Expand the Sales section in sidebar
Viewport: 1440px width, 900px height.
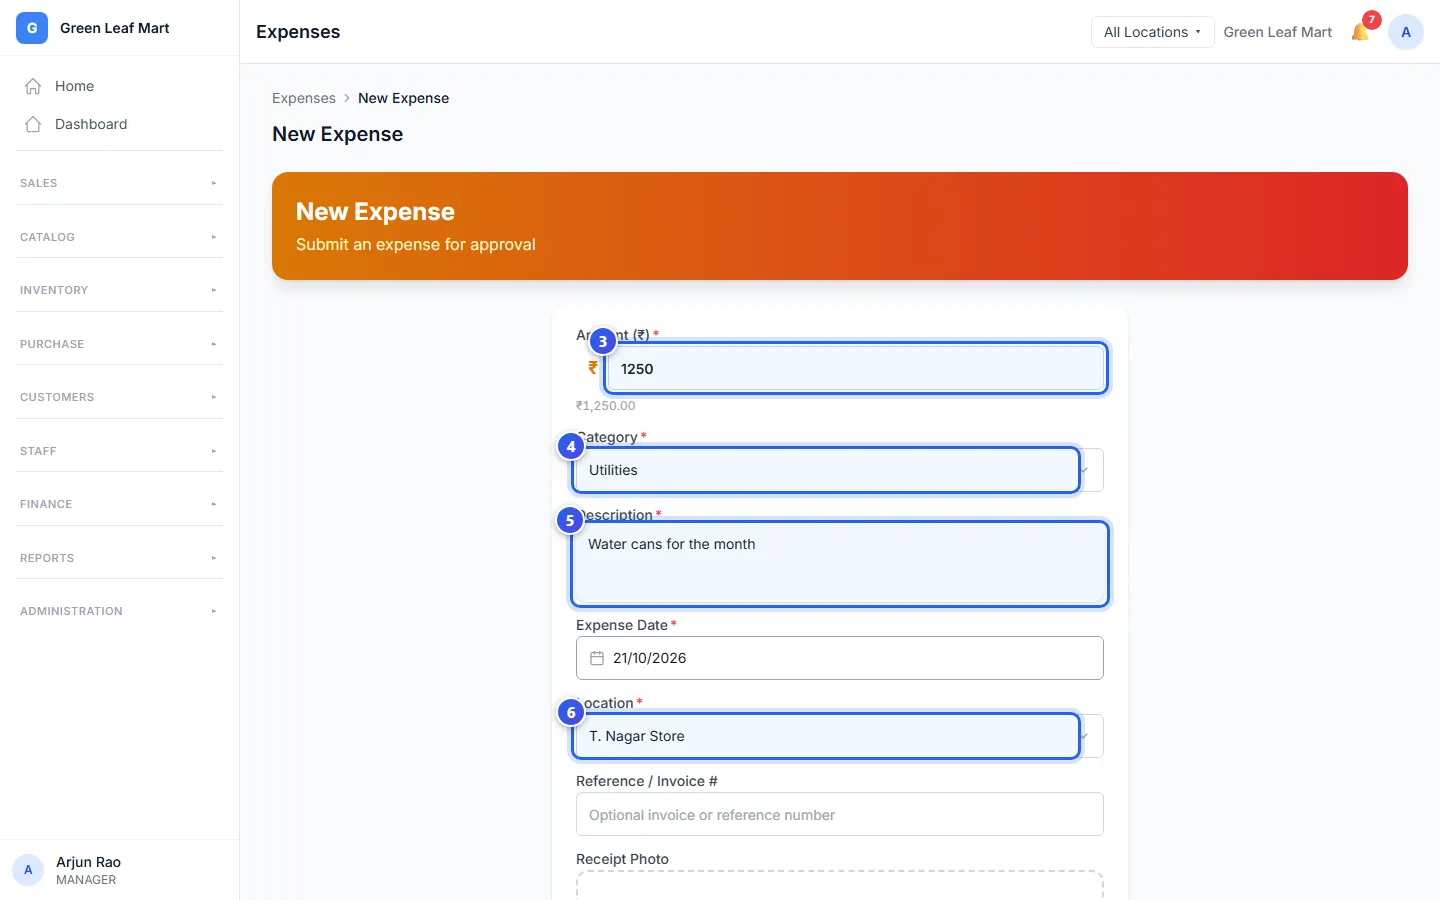coord(119,183)
